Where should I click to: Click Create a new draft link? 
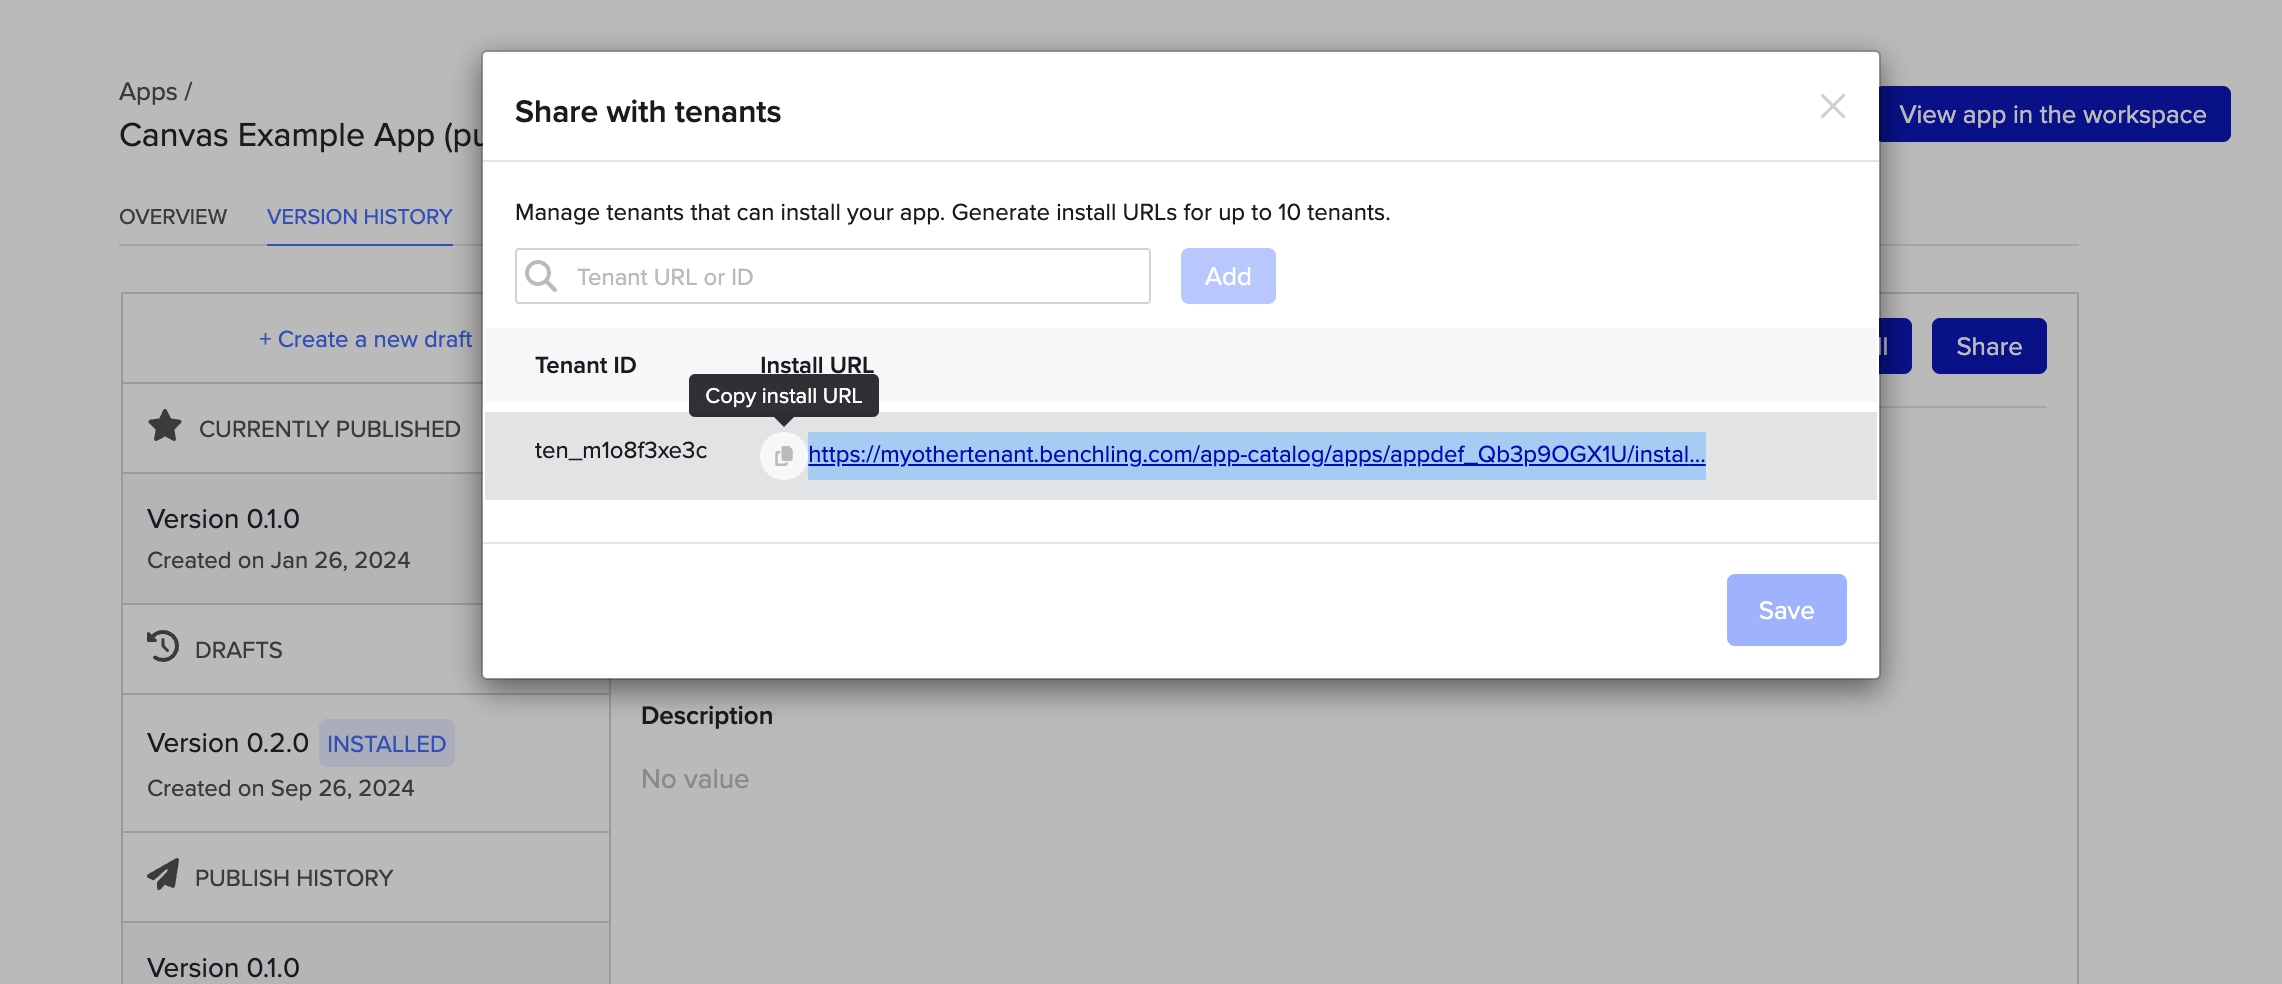click(x=365, y=339)
